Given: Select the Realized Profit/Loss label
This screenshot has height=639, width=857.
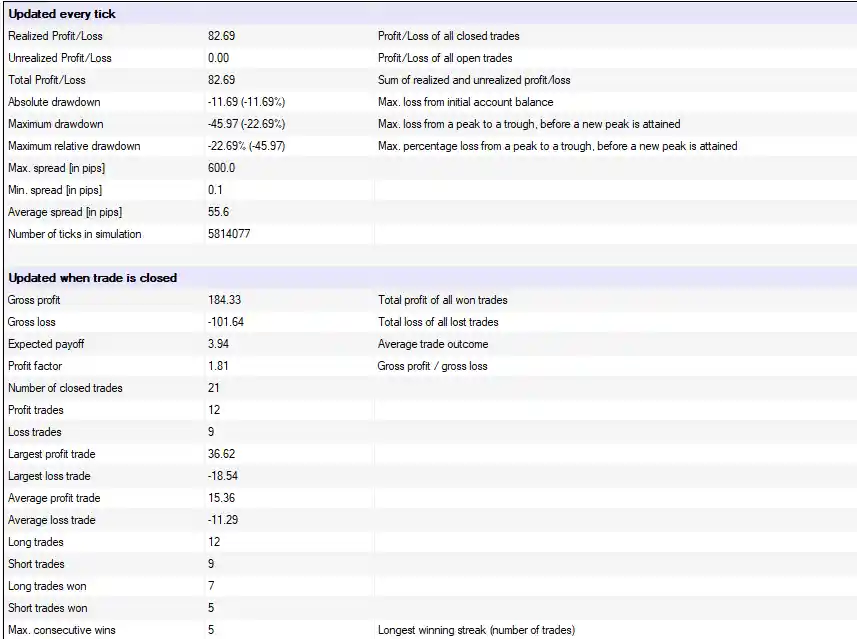Looking at the screenshot, I should 55,36.
